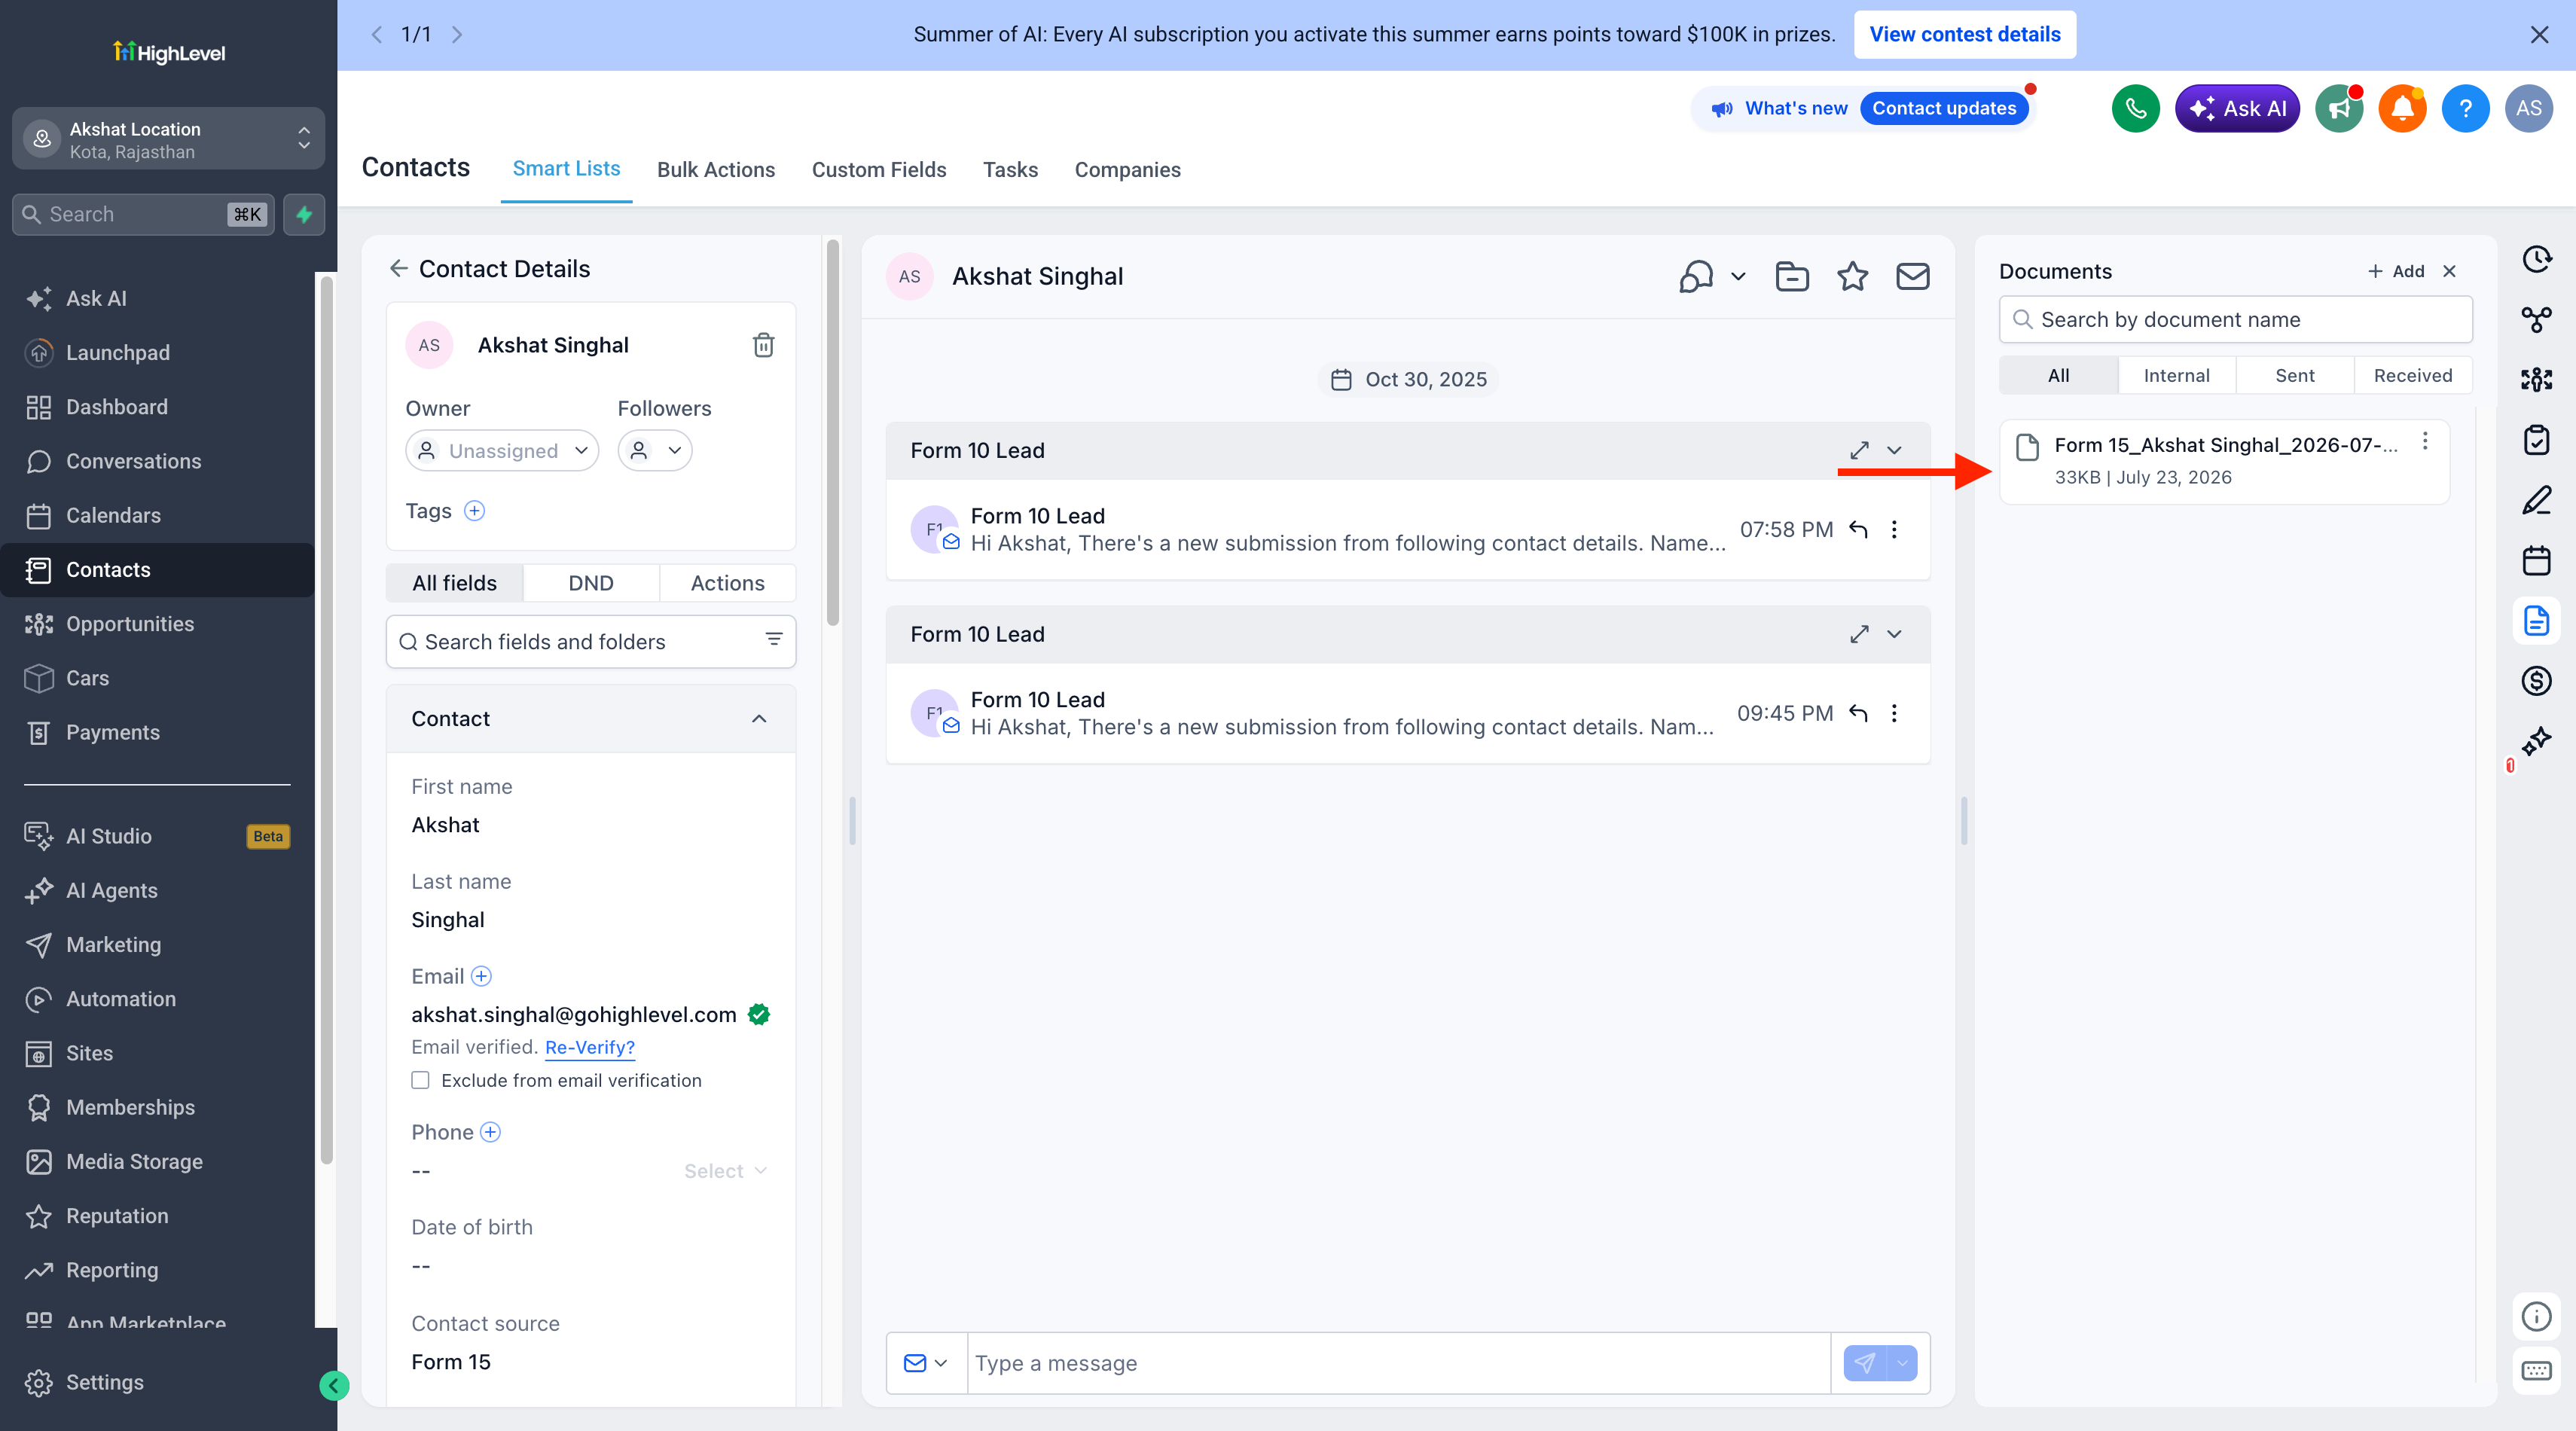Add a new document with Add
This screenshot has width=2576, height=1431.
click(x=2396, y=271)
